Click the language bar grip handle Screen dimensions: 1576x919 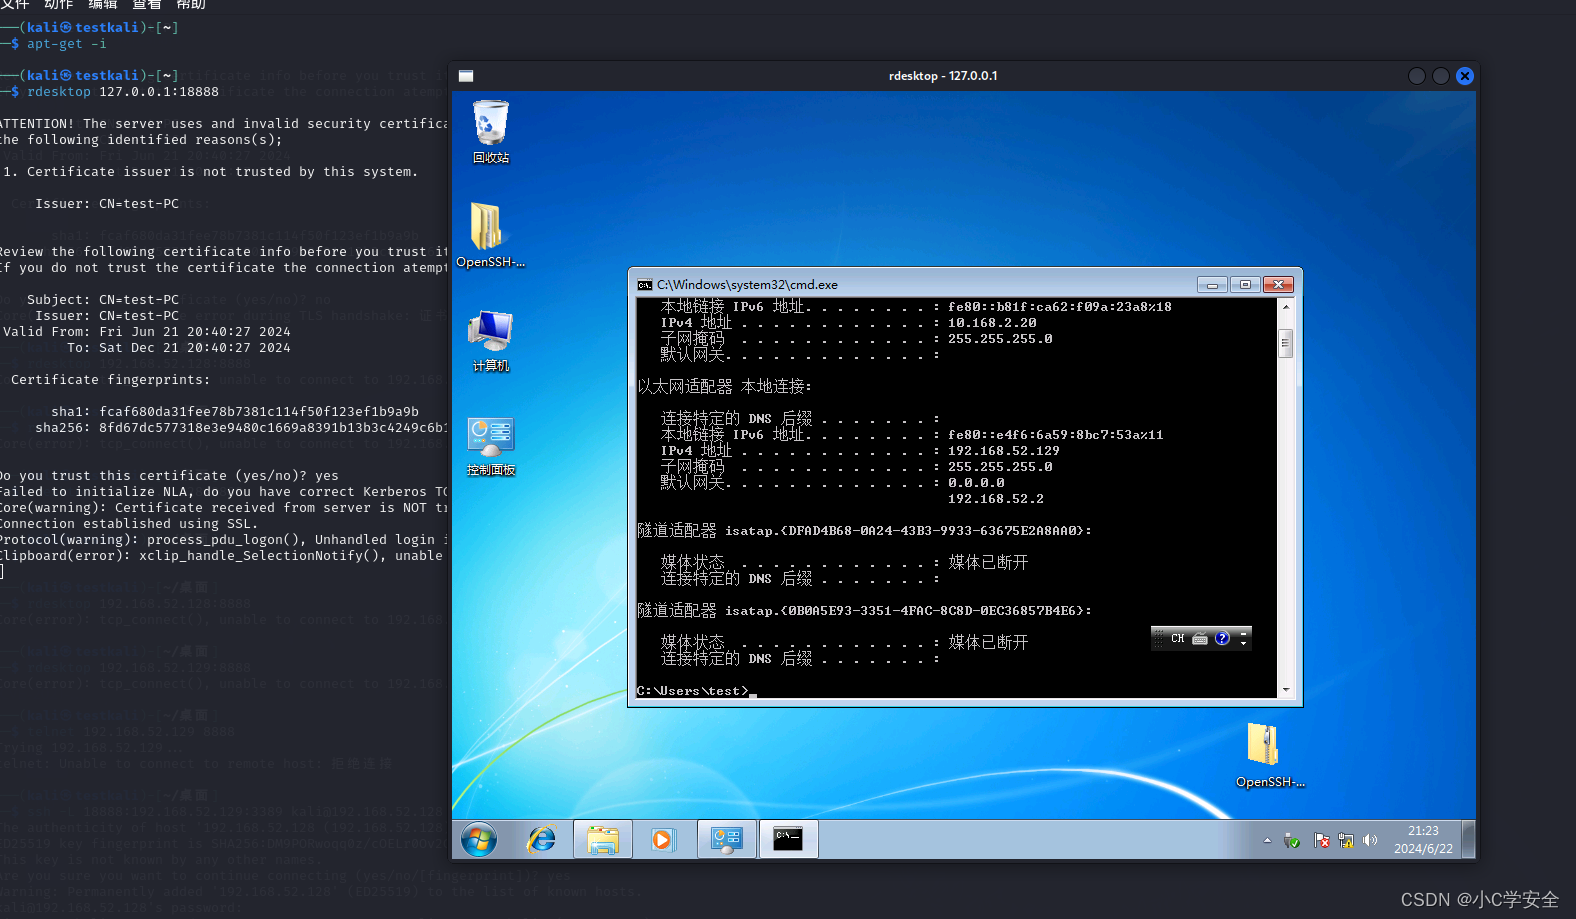(1158, 638)
